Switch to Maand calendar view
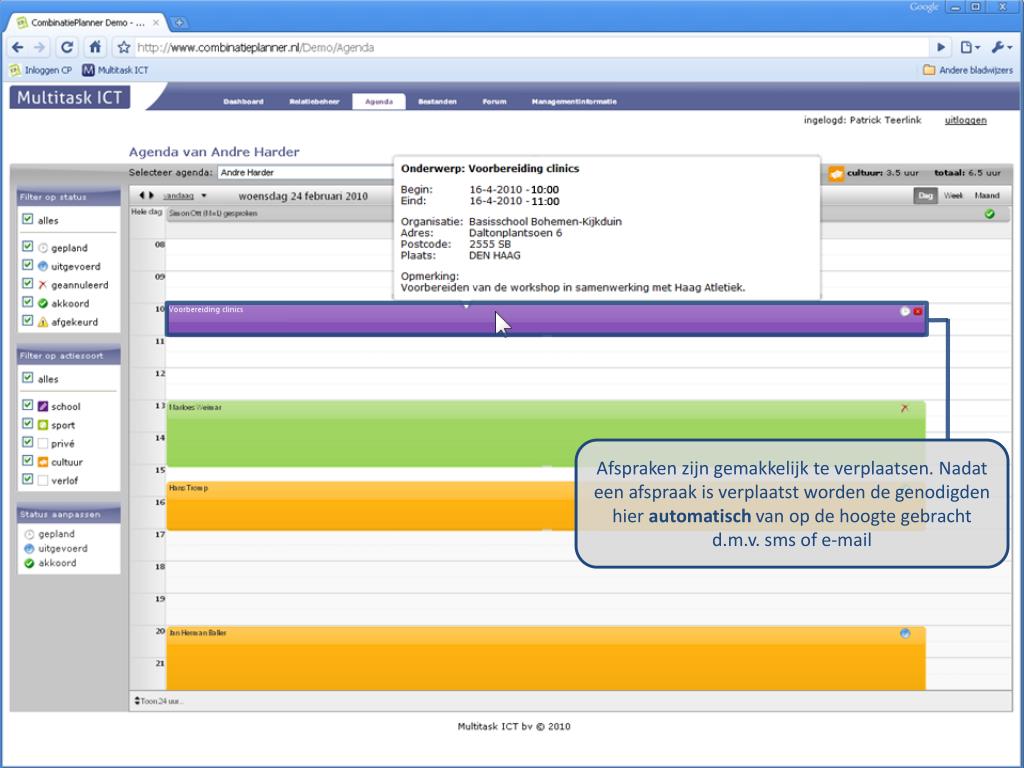This screenshot has width=1024, height=768. pyautogui.click(x=987, y=195)
